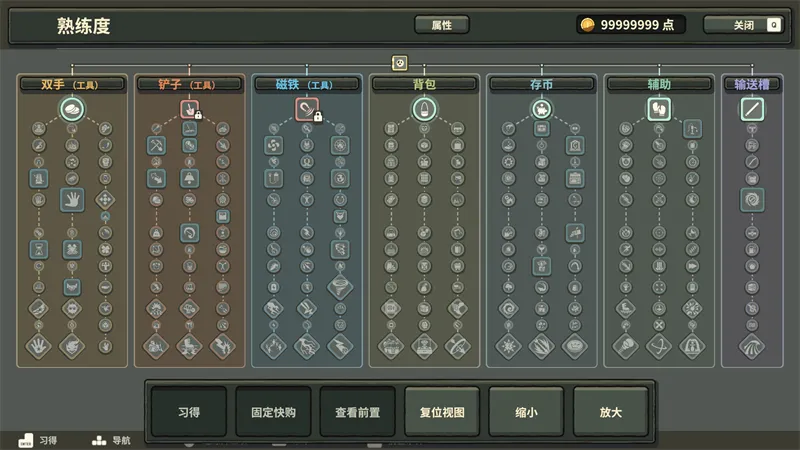Open the 输送槽 tree header
This screenshot has height=450, width=800.
pos(752,84)
